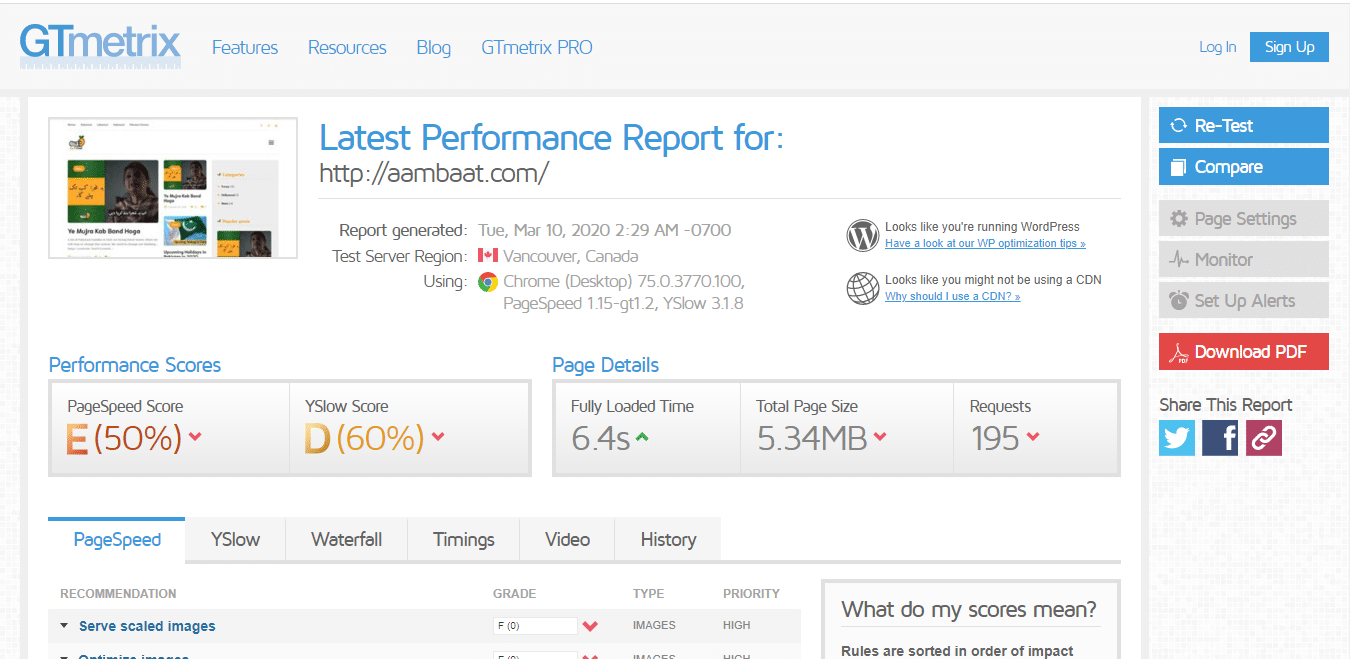Click the Chrome browser icon
The image size is (1350, 659).
tap(488, 282)
